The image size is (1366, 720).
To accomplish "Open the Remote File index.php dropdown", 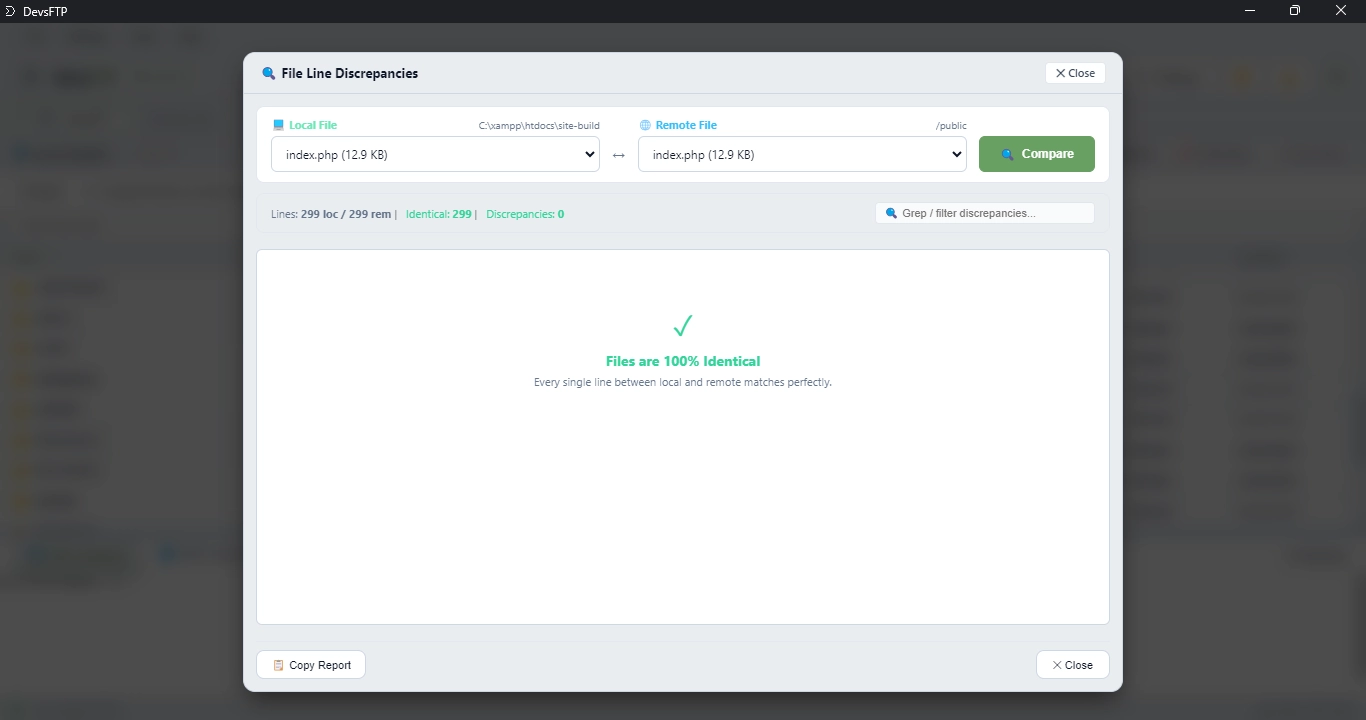I will (x=802, y=154).
